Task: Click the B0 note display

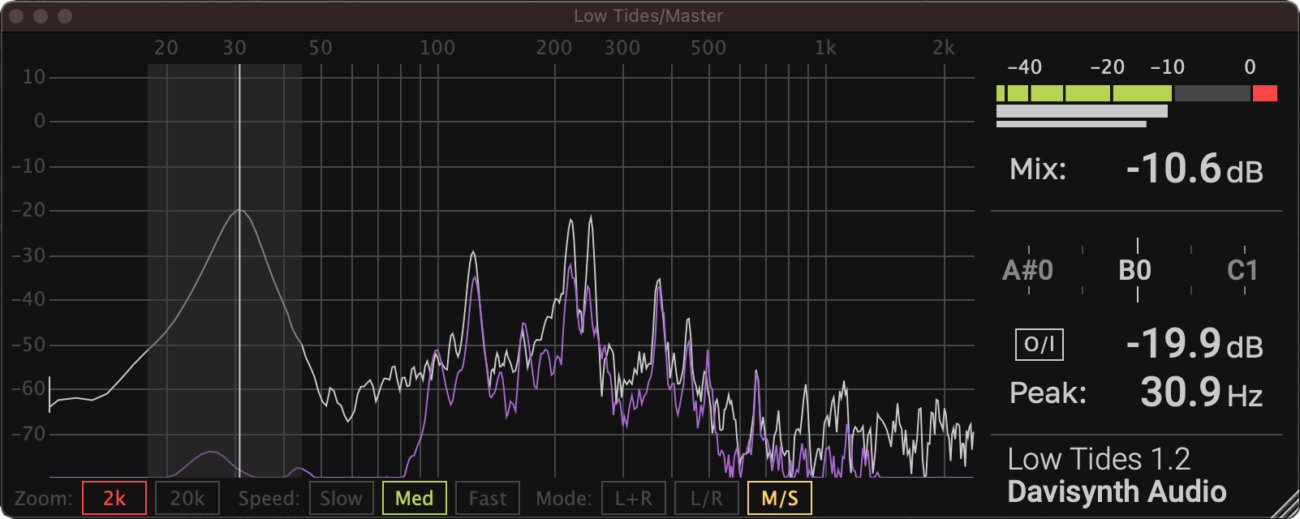Action: click(x=1136, y=270)
